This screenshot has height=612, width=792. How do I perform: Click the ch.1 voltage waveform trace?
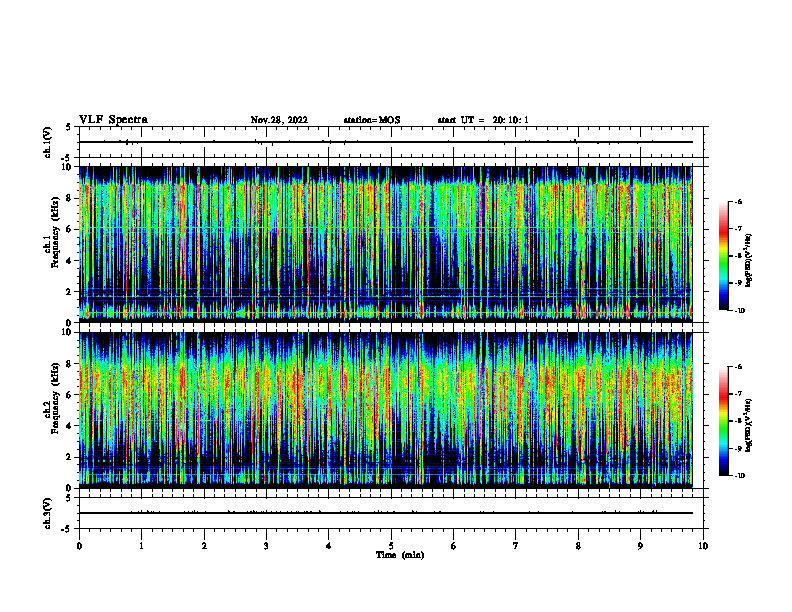pyautogui.click(x=385, y=142)
